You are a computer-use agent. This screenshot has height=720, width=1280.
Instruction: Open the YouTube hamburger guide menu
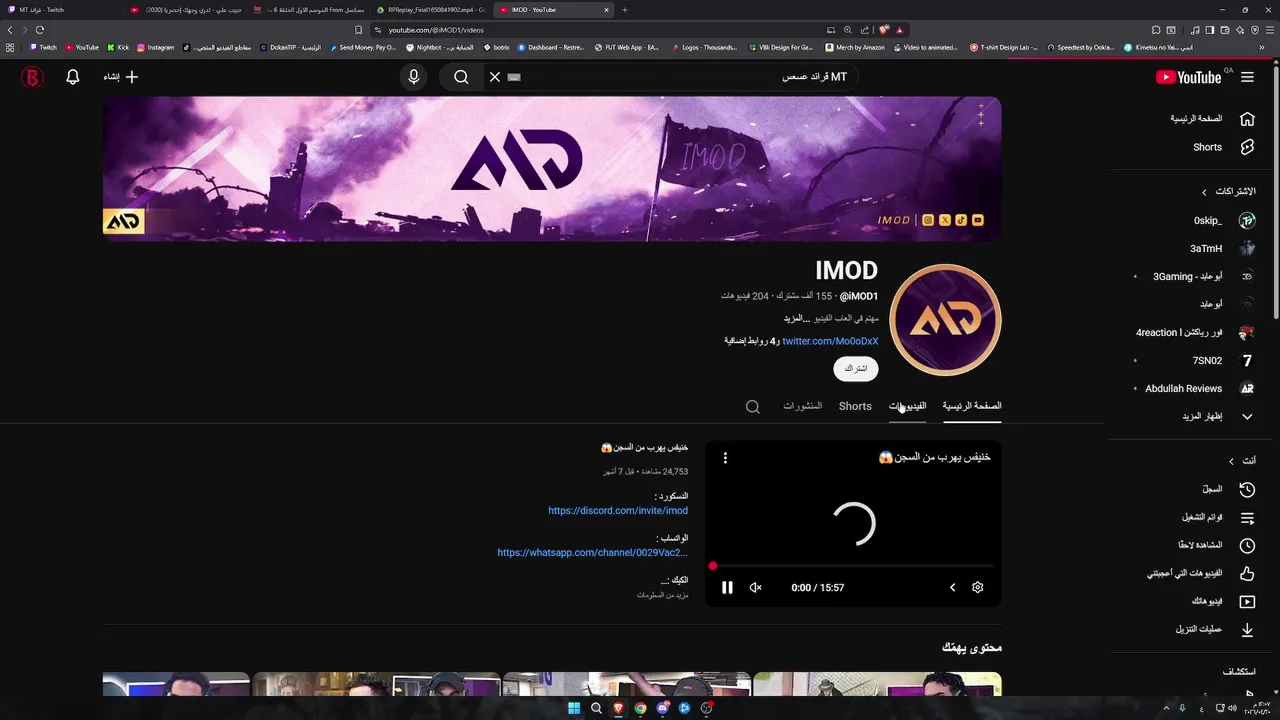pos(1247,77)
